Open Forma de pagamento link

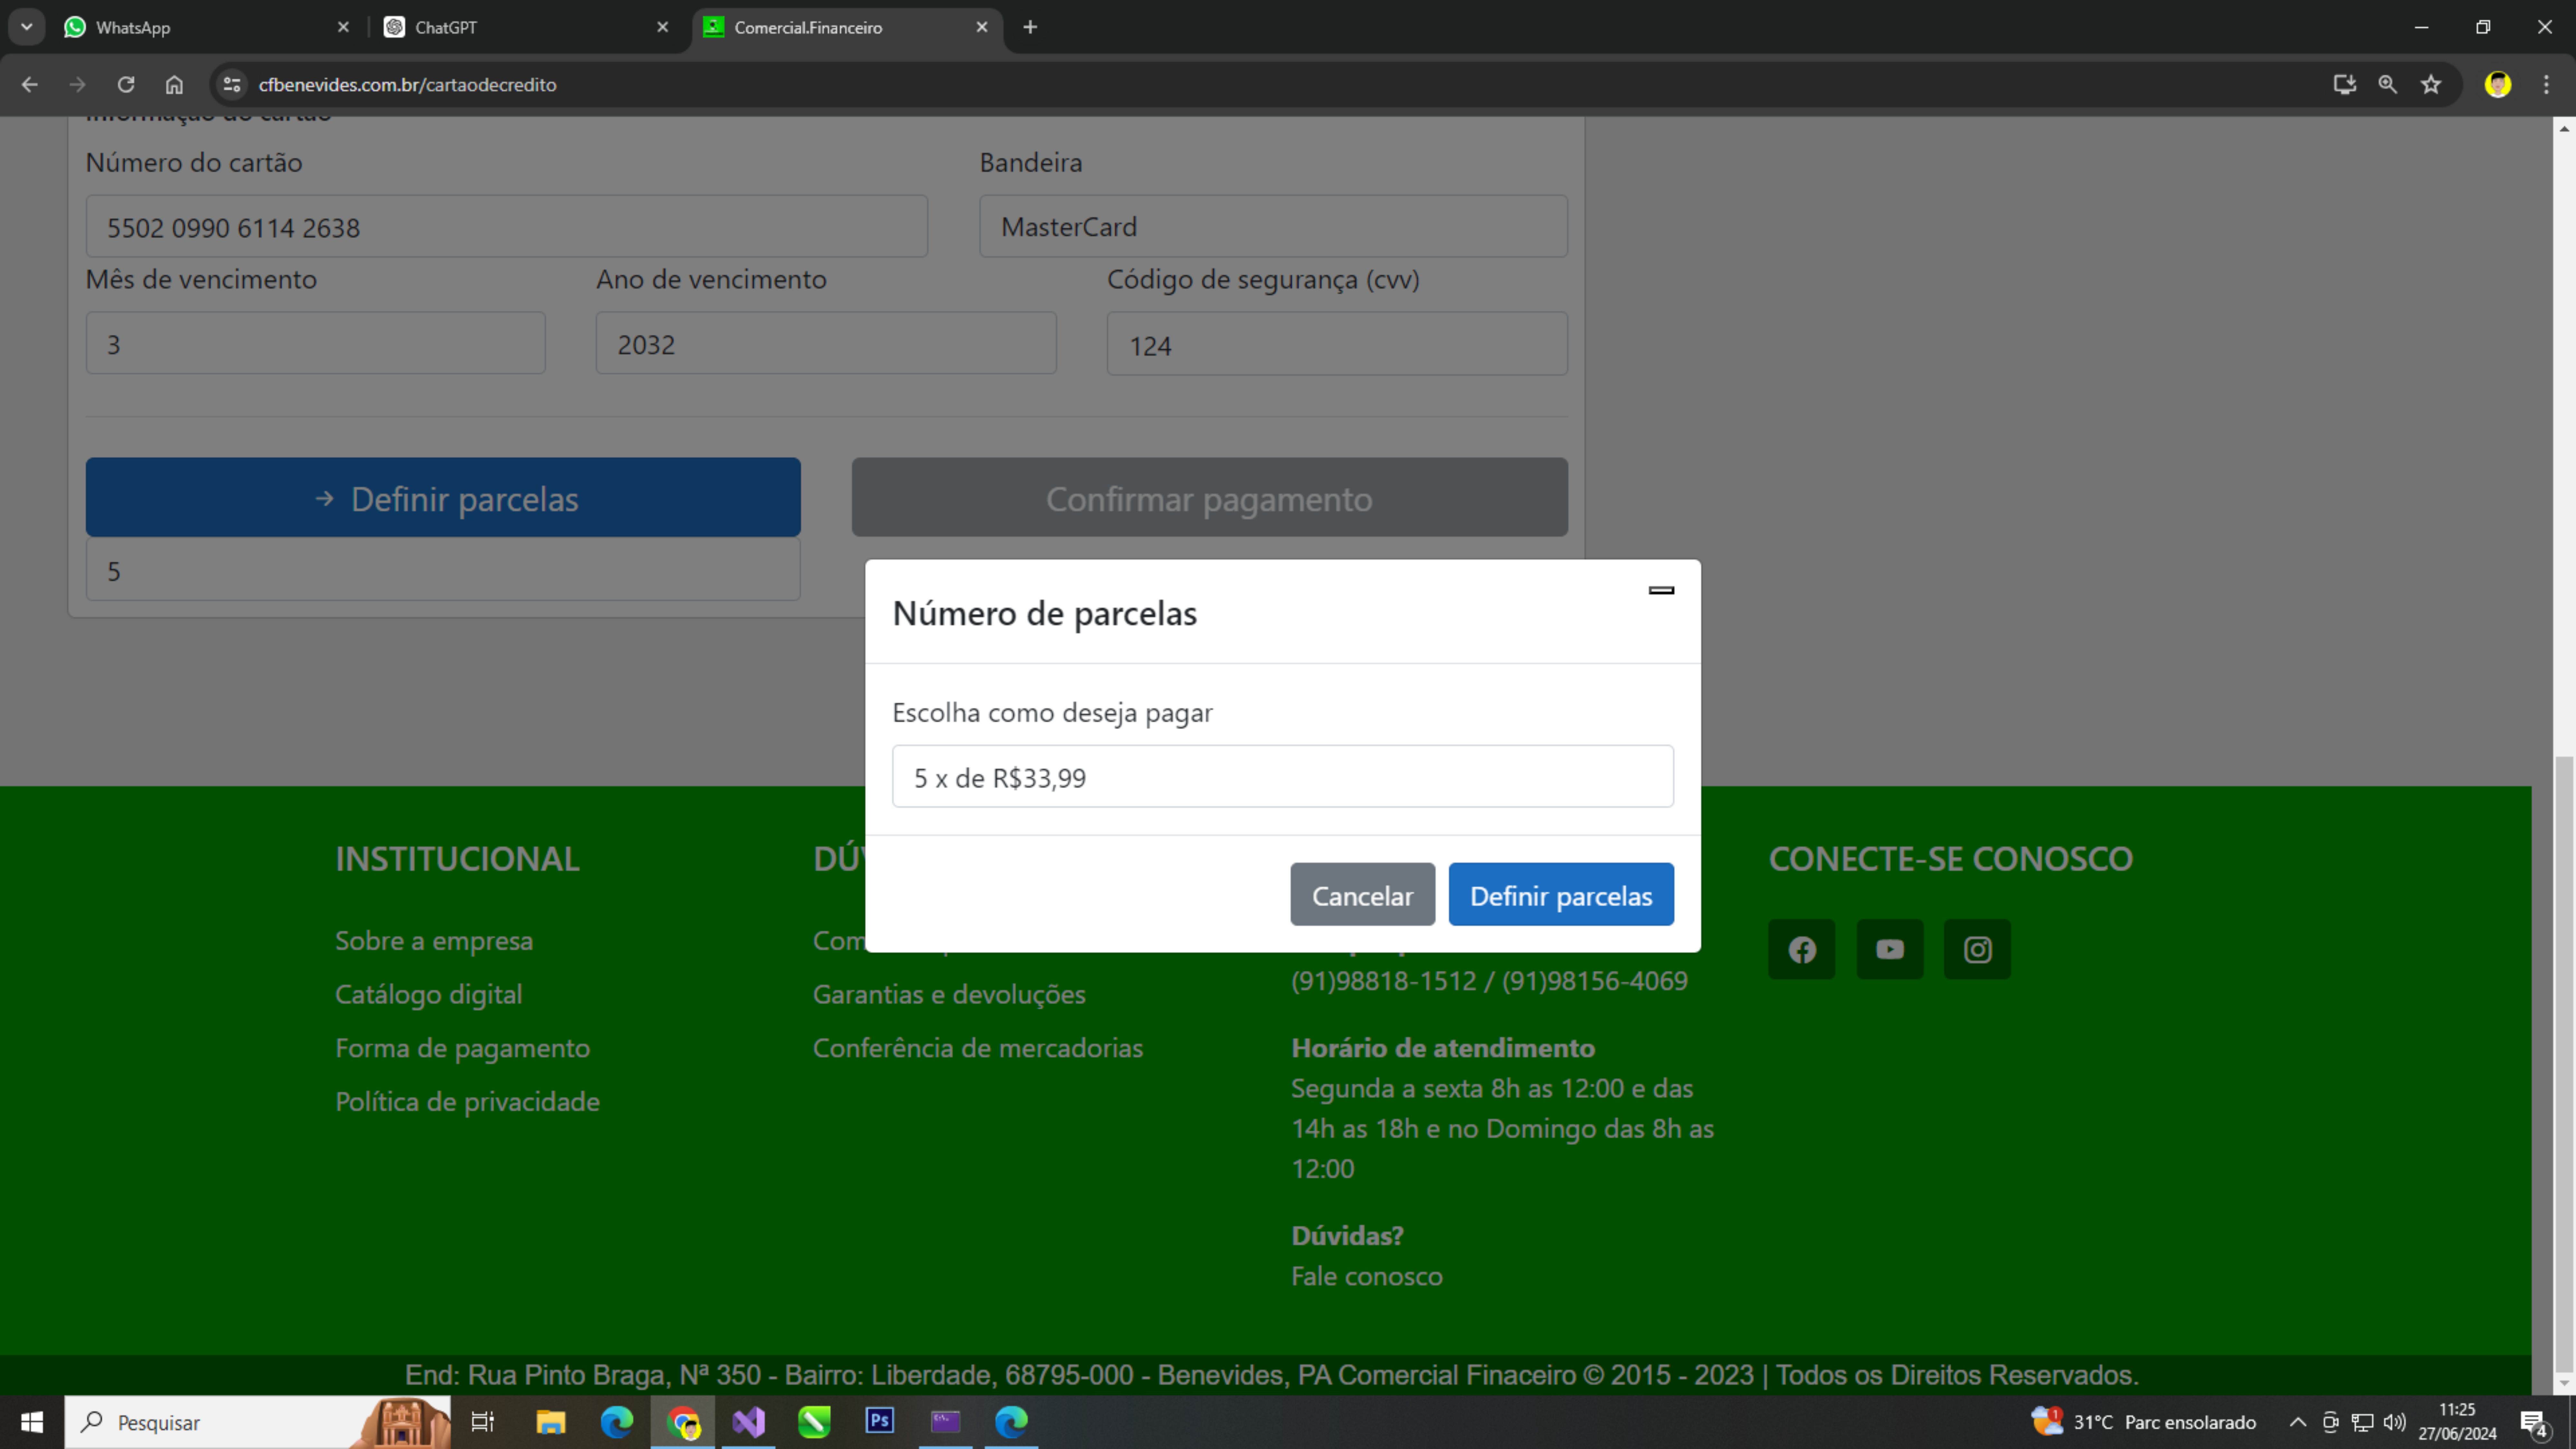pyautogui.click(x=462, y=1048)
